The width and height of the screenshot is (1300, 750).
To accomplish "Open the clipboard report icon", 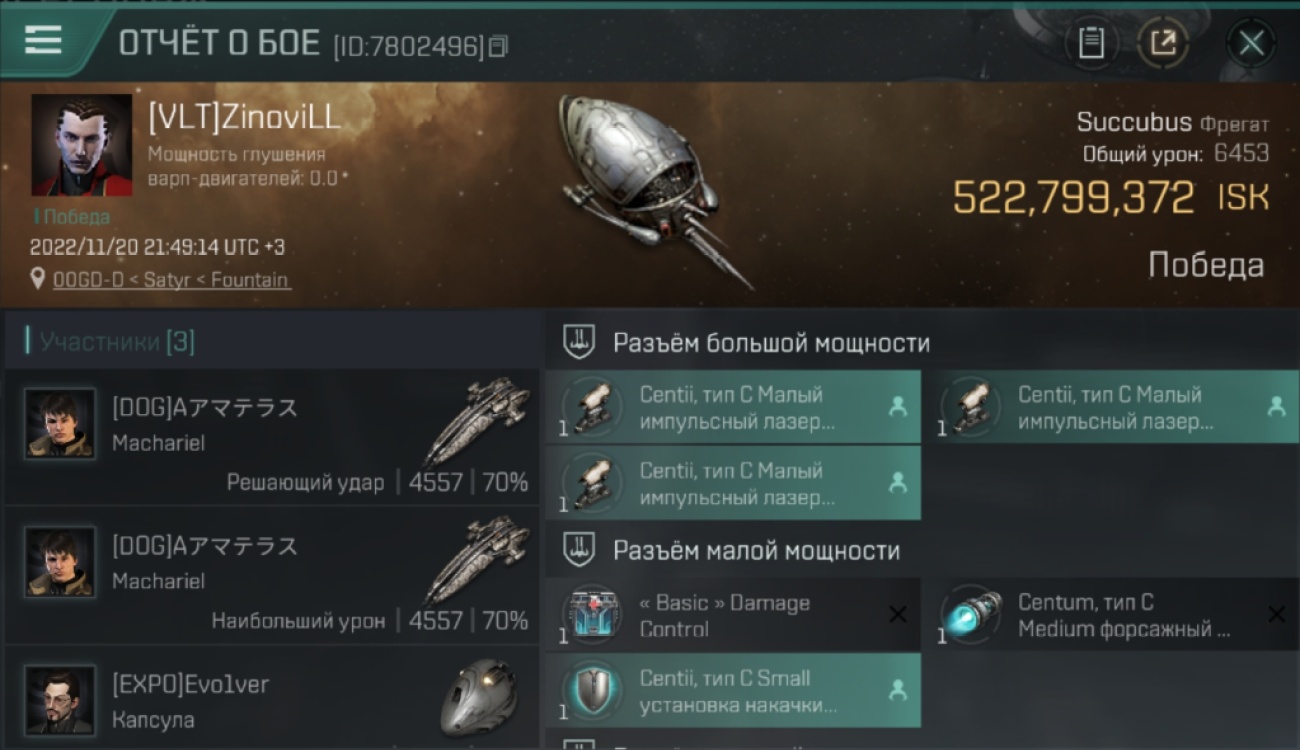I will click(x=1091, y=43).
